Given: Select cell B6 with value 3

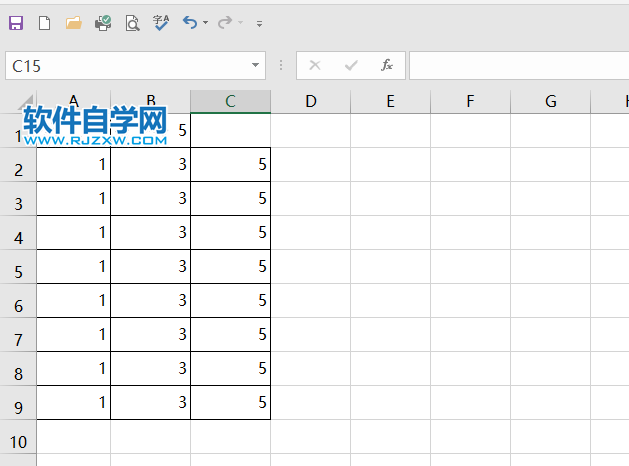Looking at the screenshot, I should click(150, 301).
